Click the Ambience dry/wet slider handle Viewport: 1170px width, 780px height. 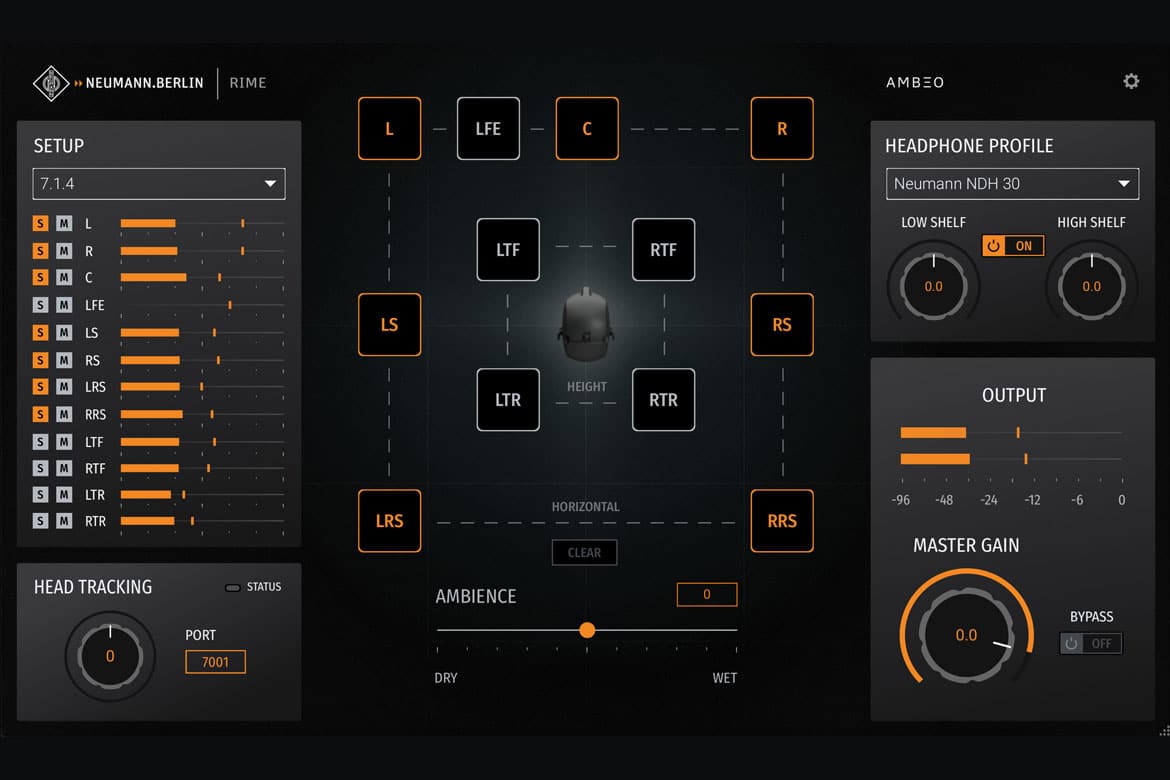coord(587,630)
